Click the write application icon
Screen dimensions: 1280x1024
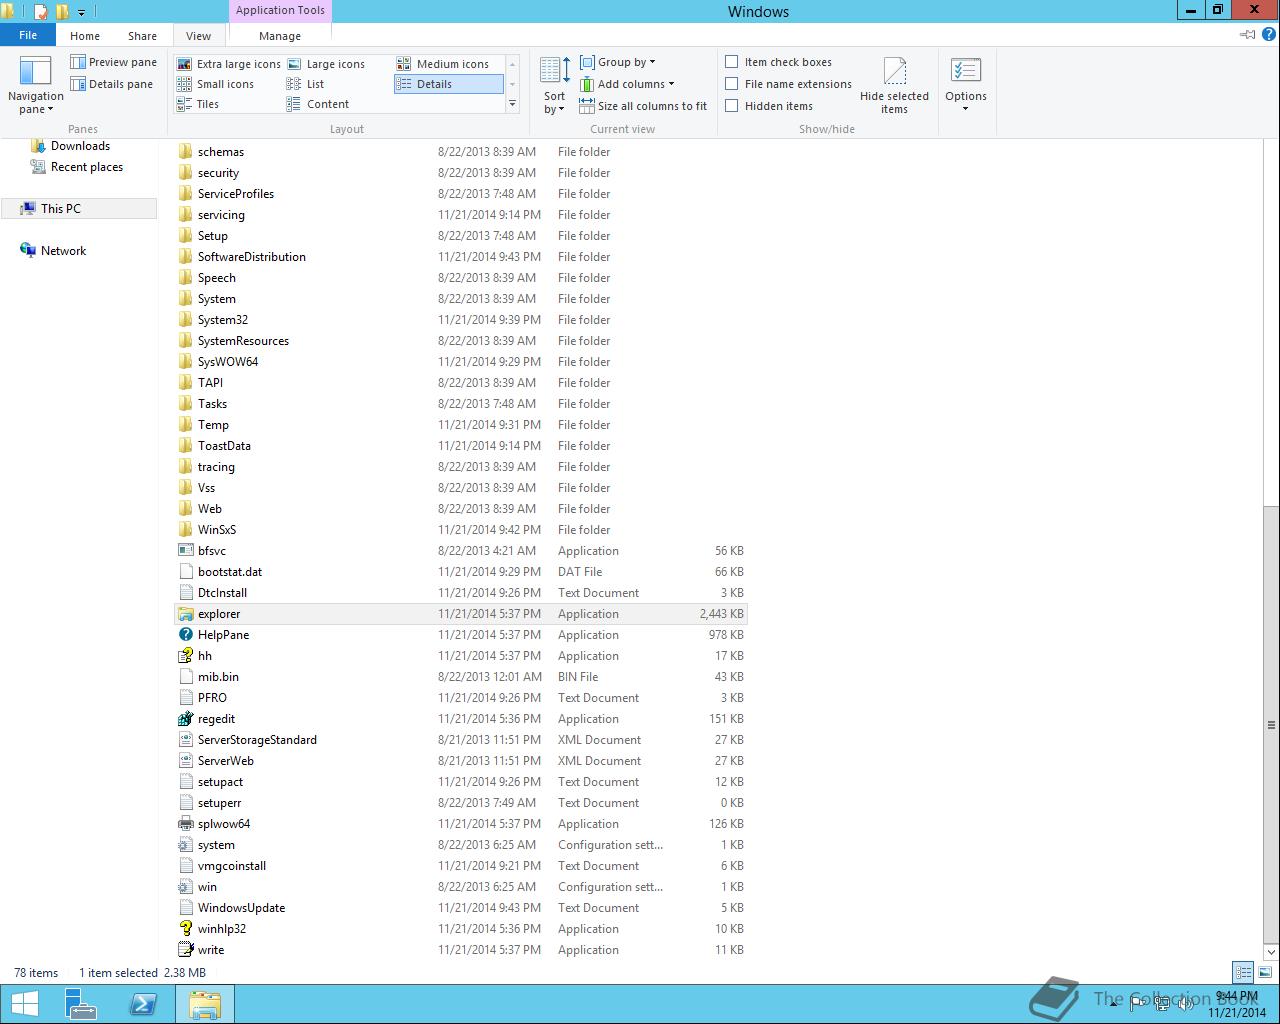185,950
